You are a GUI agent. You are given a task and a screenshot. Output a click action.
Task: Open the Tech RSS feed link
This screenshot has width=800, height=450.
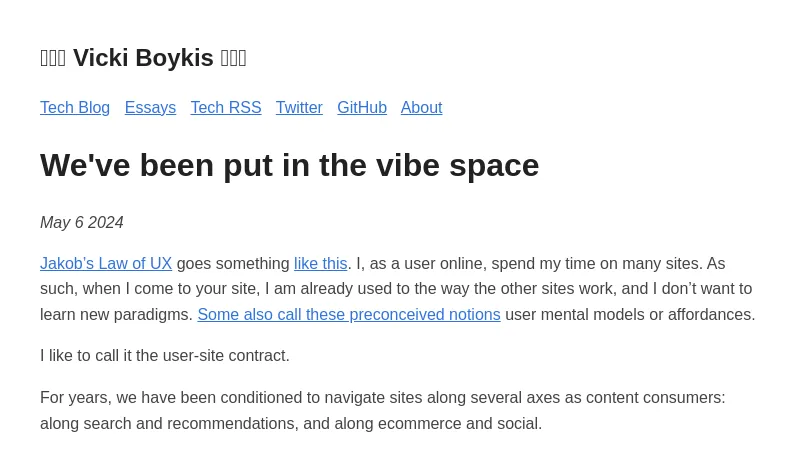[226, 108]
